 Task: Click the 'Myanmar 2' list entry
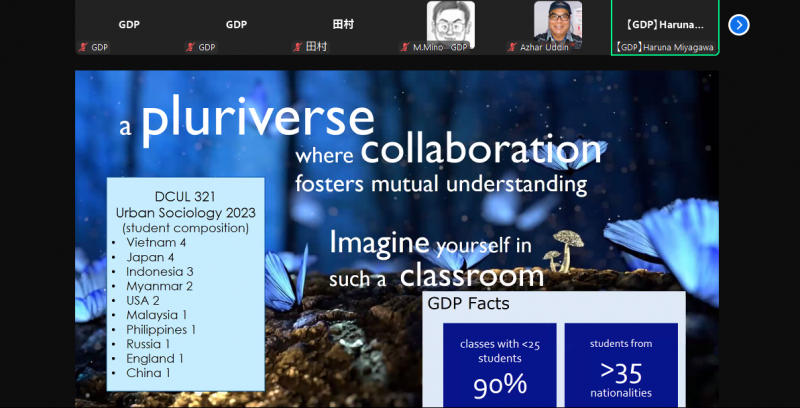(159, 286)
